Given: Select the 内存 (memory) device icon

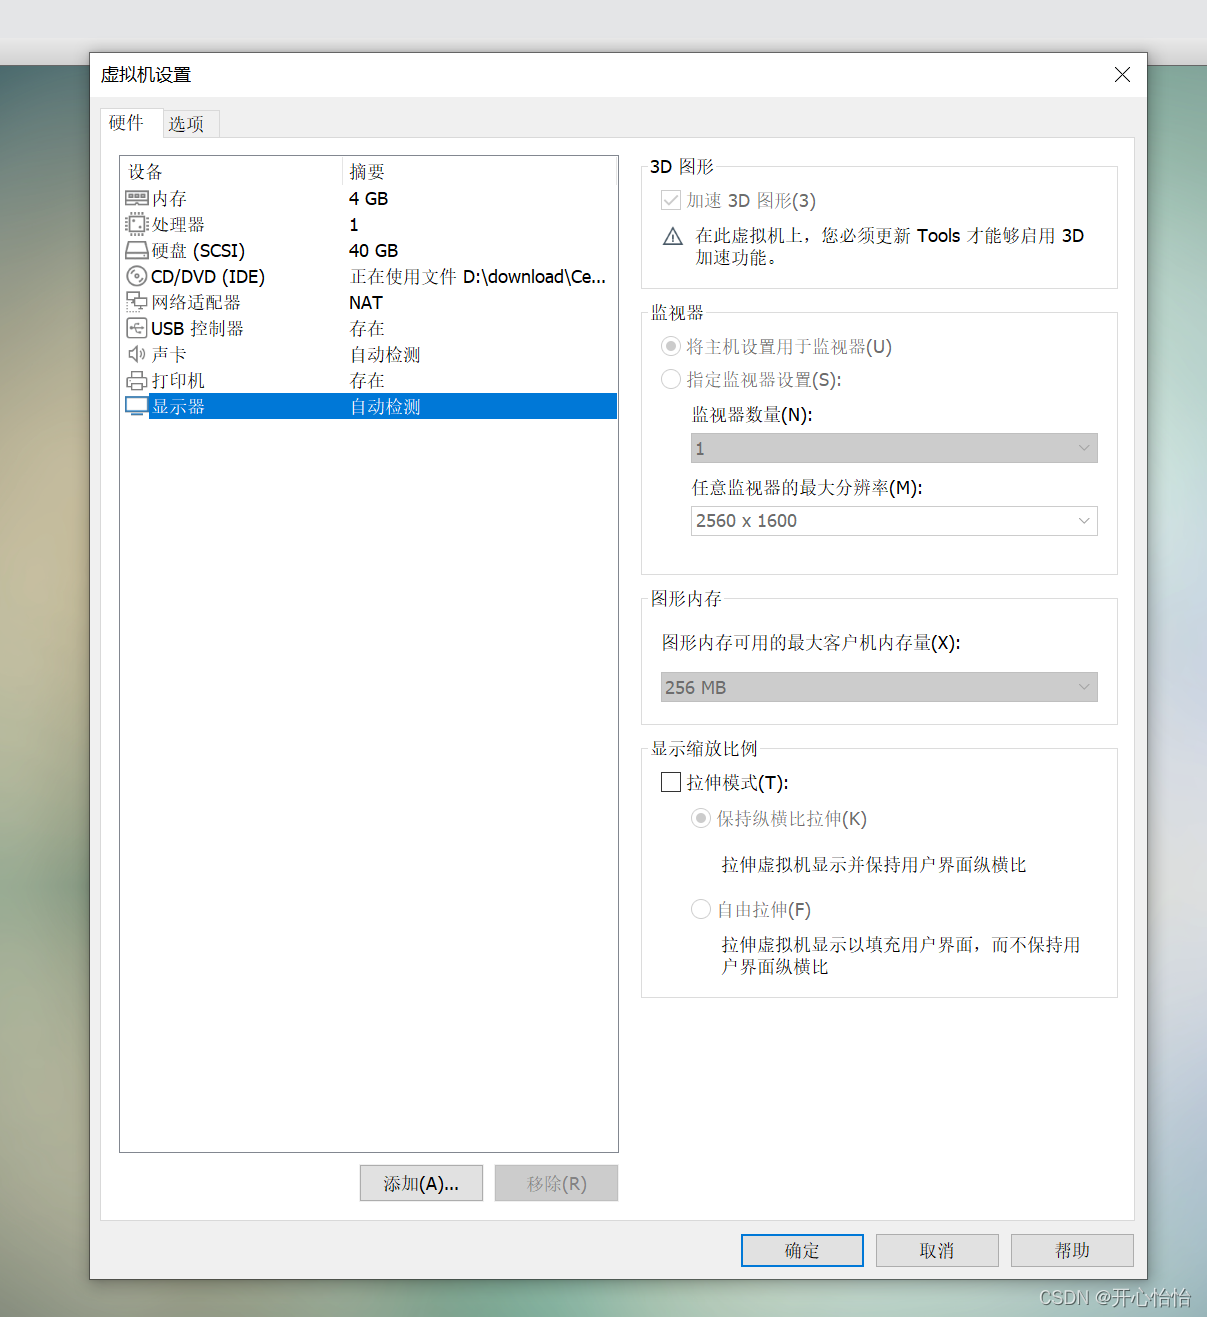Looking at the screenshot, I should (x=137, y=197).
